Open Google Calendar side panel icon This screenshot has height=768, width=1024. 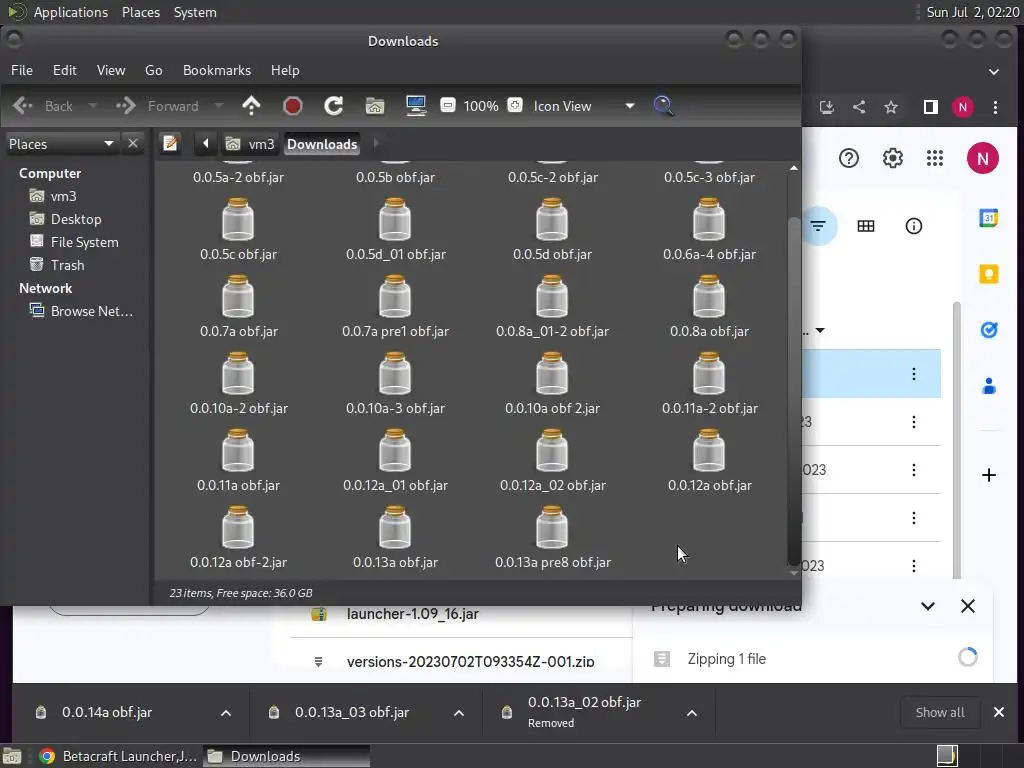coord(989,218)
